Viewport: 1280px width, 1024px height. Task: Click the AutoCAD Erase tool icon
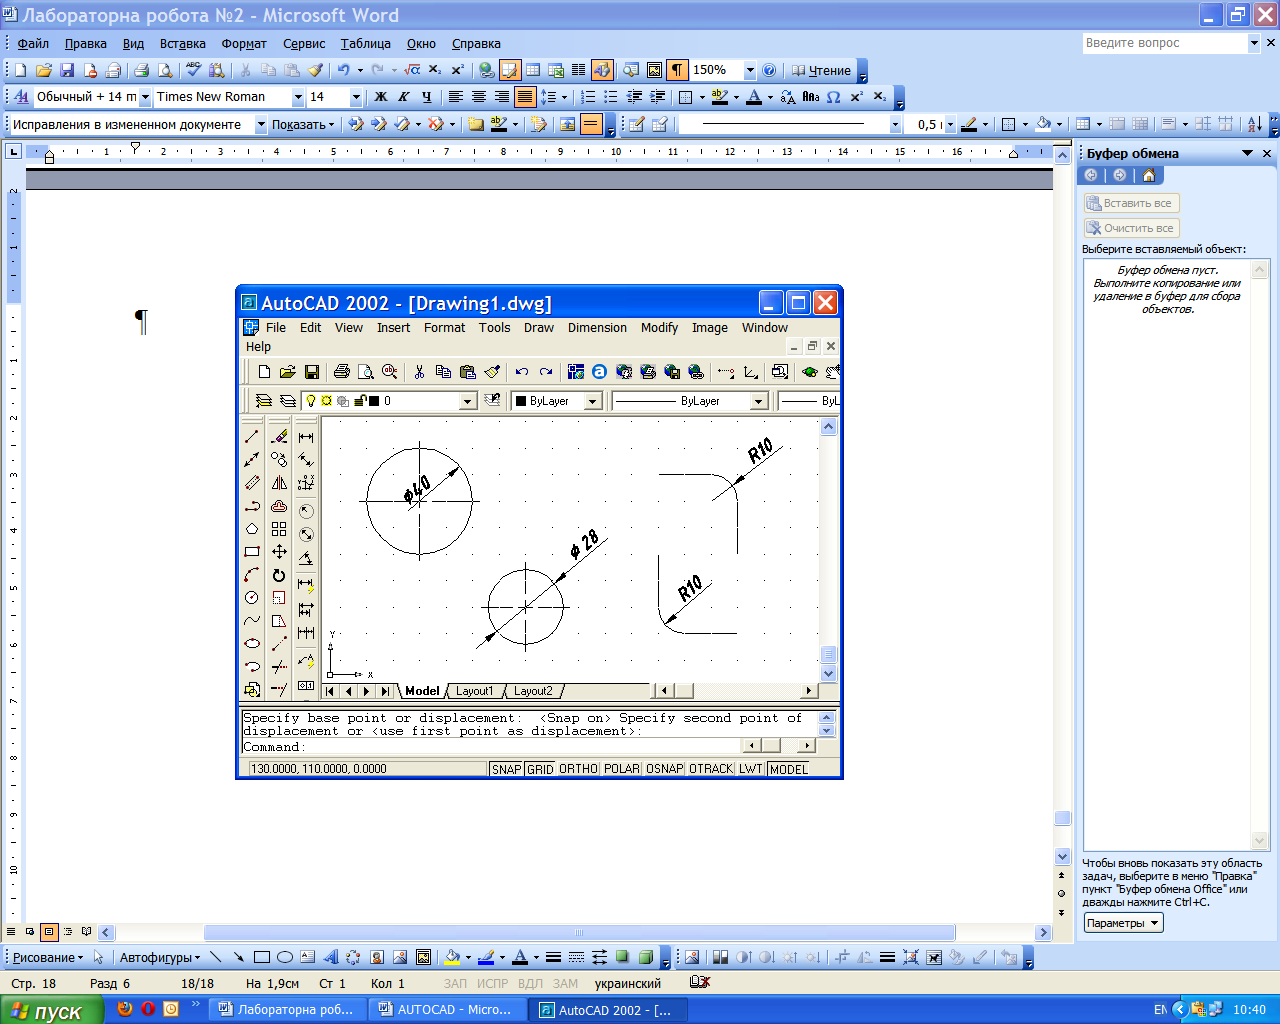click(x=279, y=437)
